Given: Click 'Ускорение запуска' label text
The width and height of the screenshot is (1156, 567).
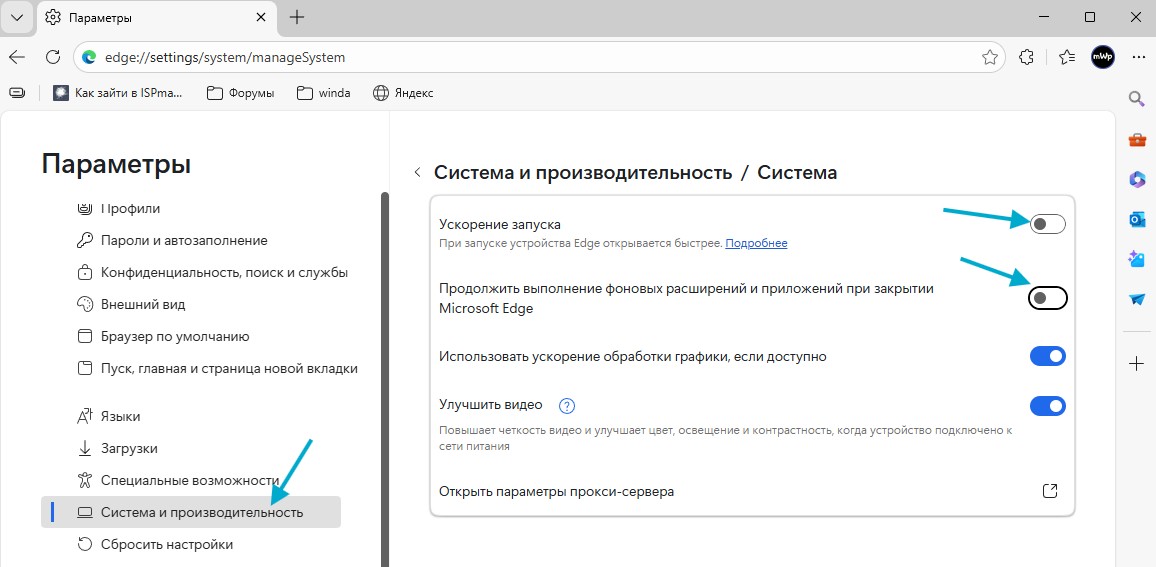Looking at the screenshot, I should 500,224.
